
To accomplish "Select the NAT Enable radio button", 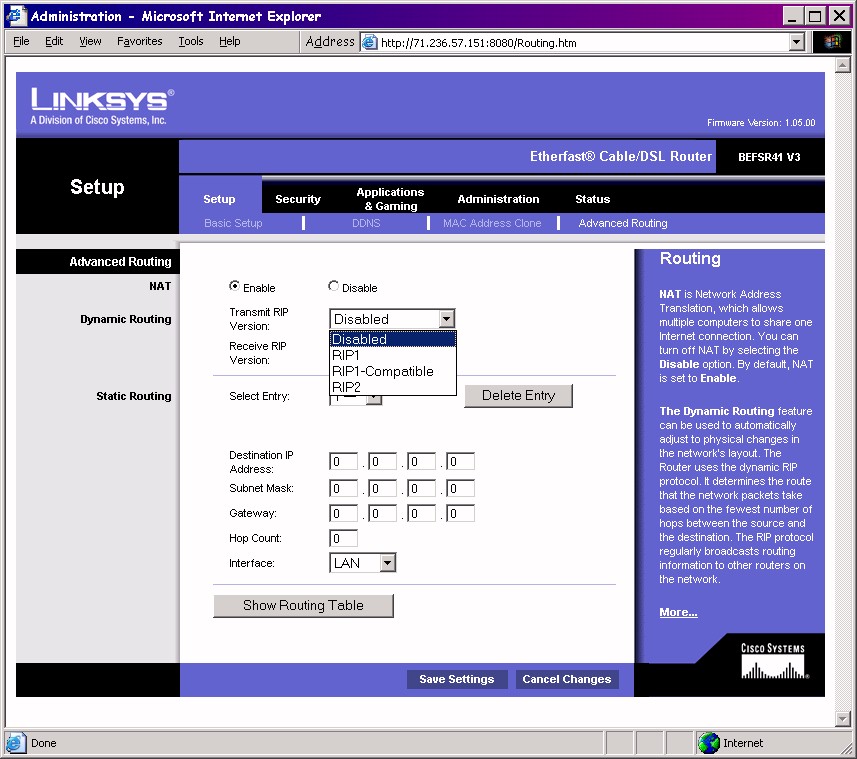I will tap(235, 286).
